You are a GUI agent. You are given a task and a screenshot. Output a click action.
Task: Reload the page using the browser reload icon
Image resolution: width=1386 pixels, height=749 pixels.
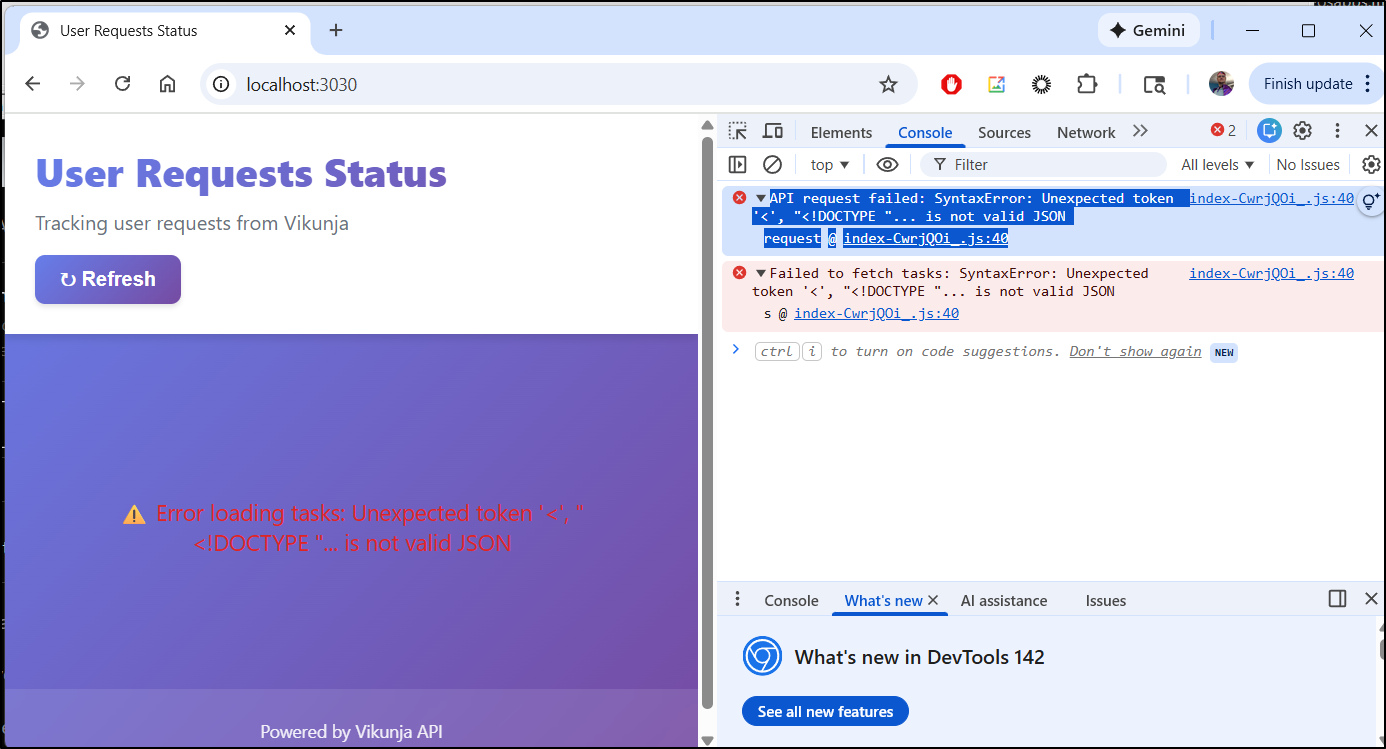coord(123,85)
